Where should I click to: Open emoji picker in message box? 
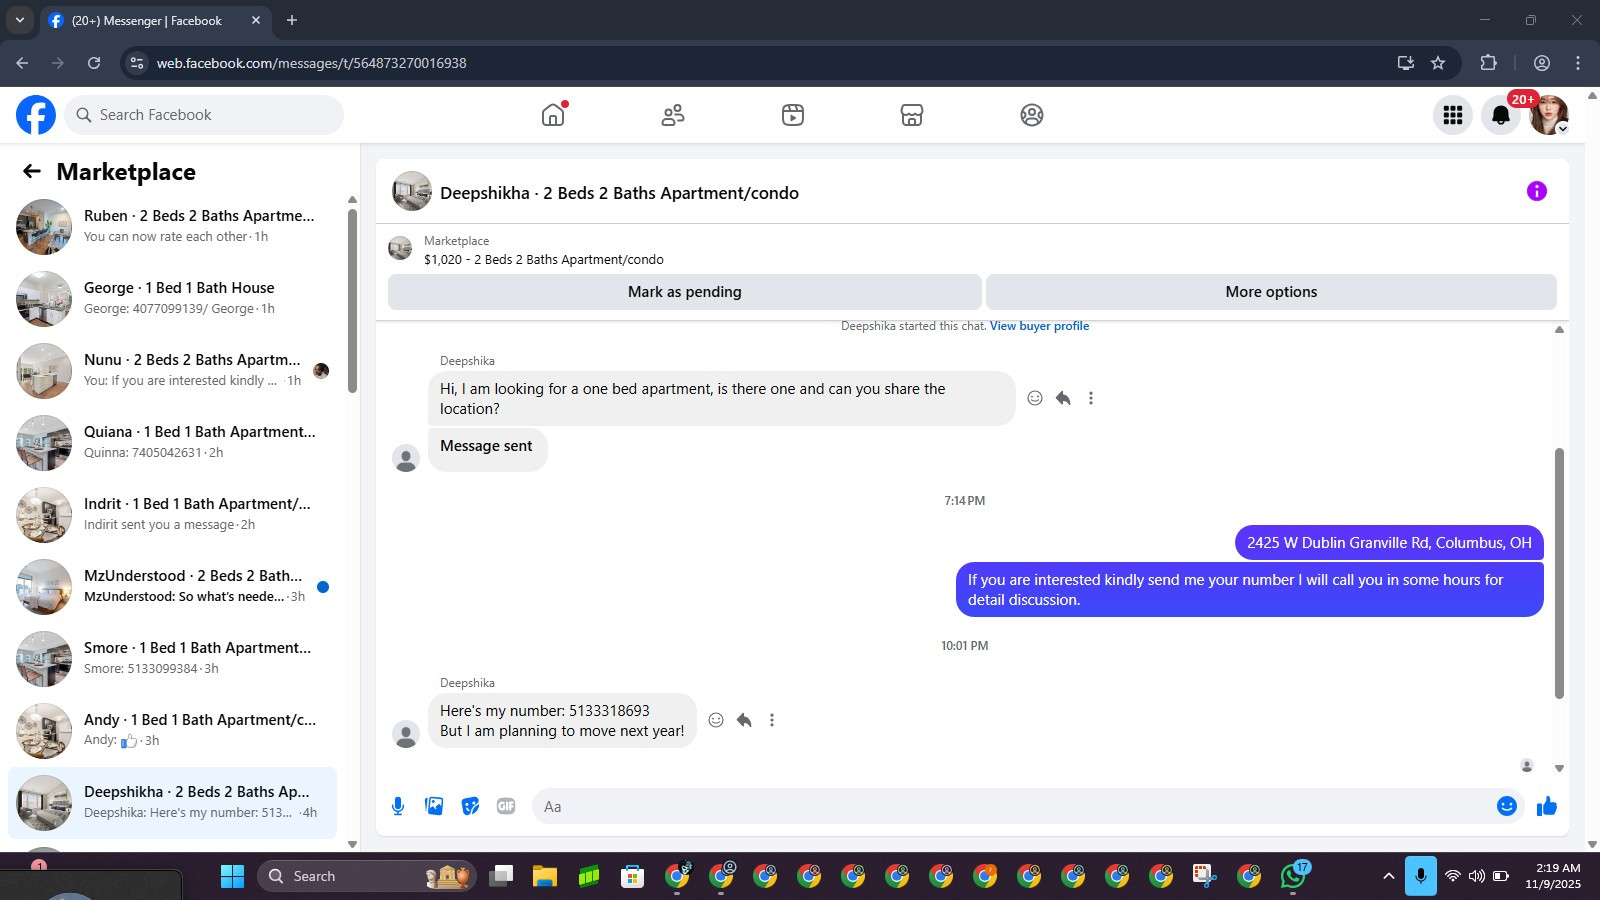click(x=1507, y=806)
